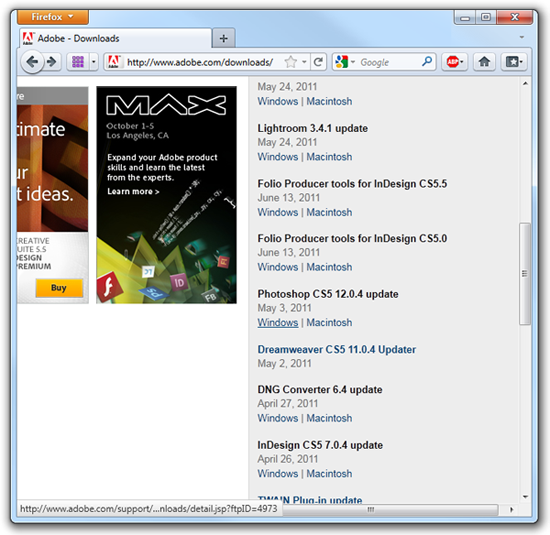Click Learn more on the MAX banner
The image size is (550, 535).
pyautogui.click(x=133, y=192)
